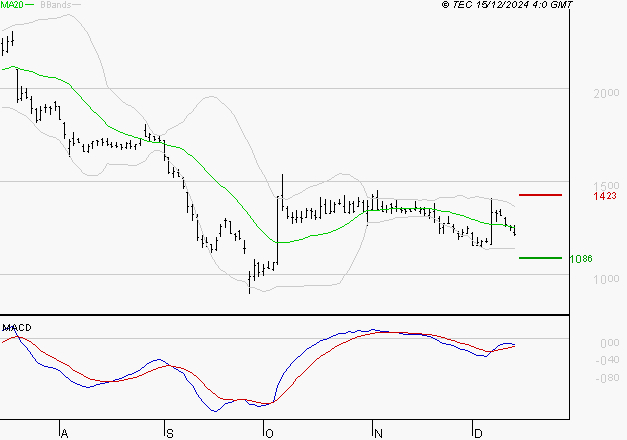Click month marker N on time axis
Screen dimensions: 627x440
(x=378, y=433)
